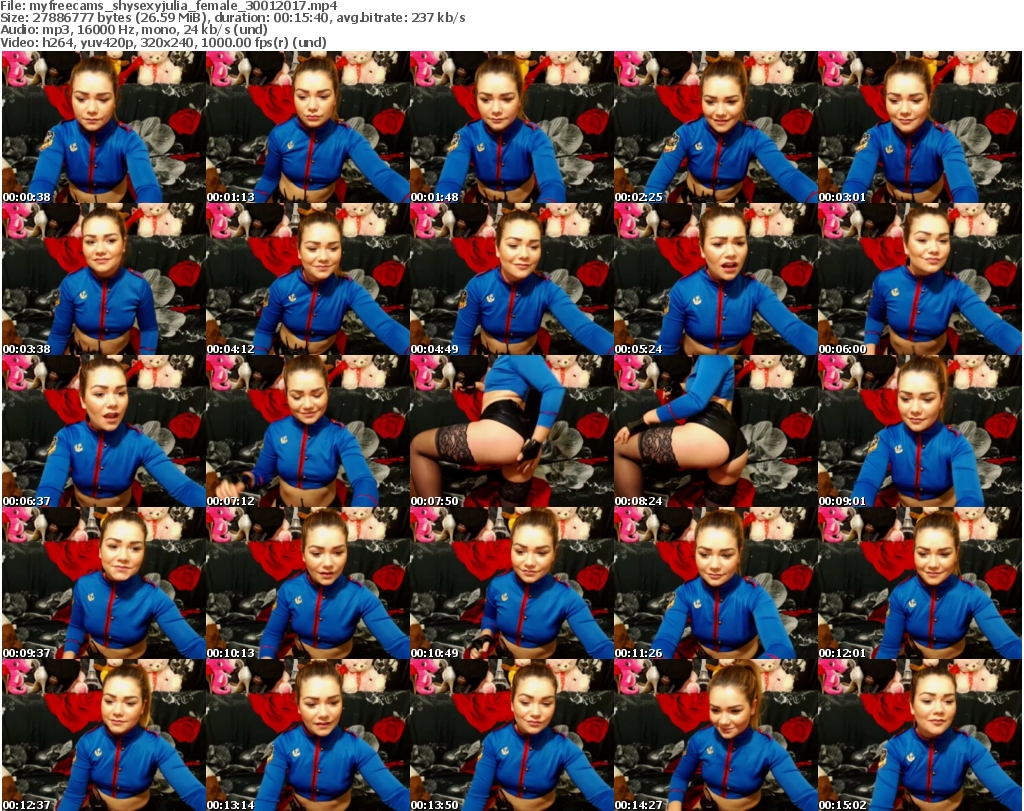Screen dimensions: 1024x811
Task: Select the thumbnail stamped 00:00:38
Action: pyautogui.click(x=103, y=127)
